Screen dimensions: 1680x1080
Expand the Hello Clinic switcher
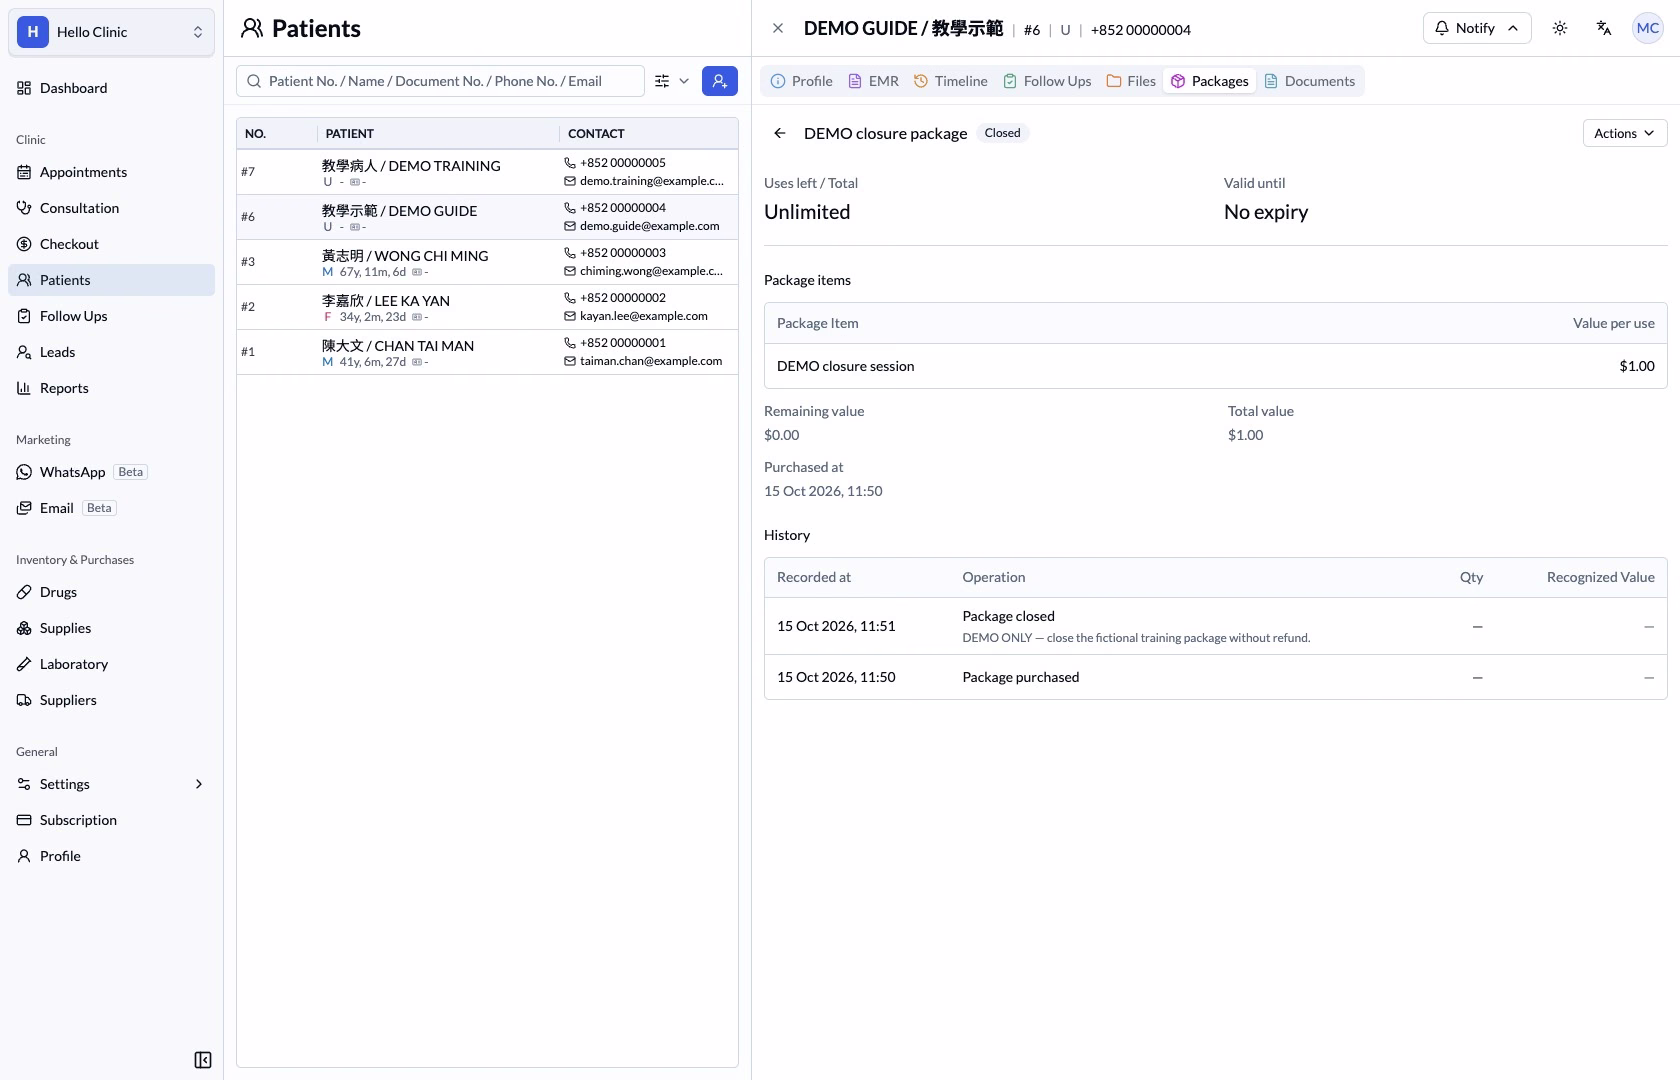click(x=111, y=32)
